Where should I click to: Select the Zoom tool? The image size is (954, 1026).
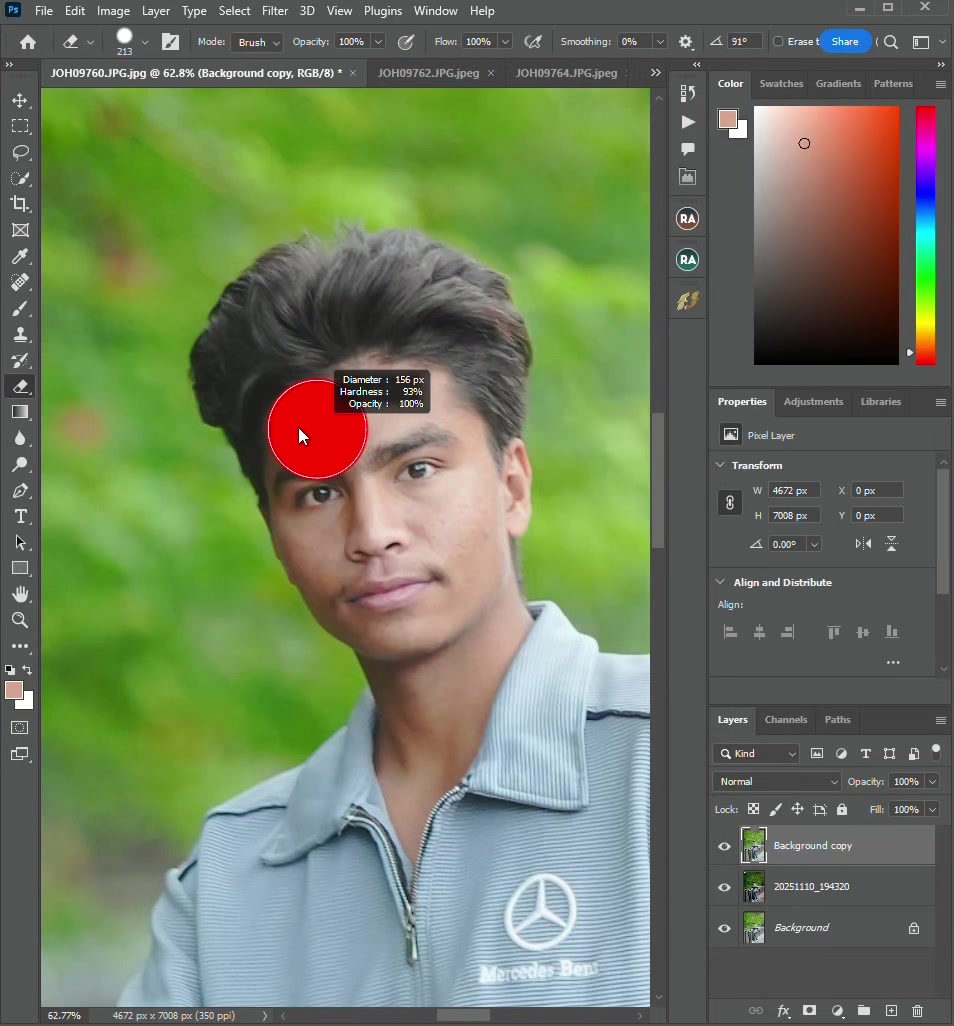click(20, 620)
